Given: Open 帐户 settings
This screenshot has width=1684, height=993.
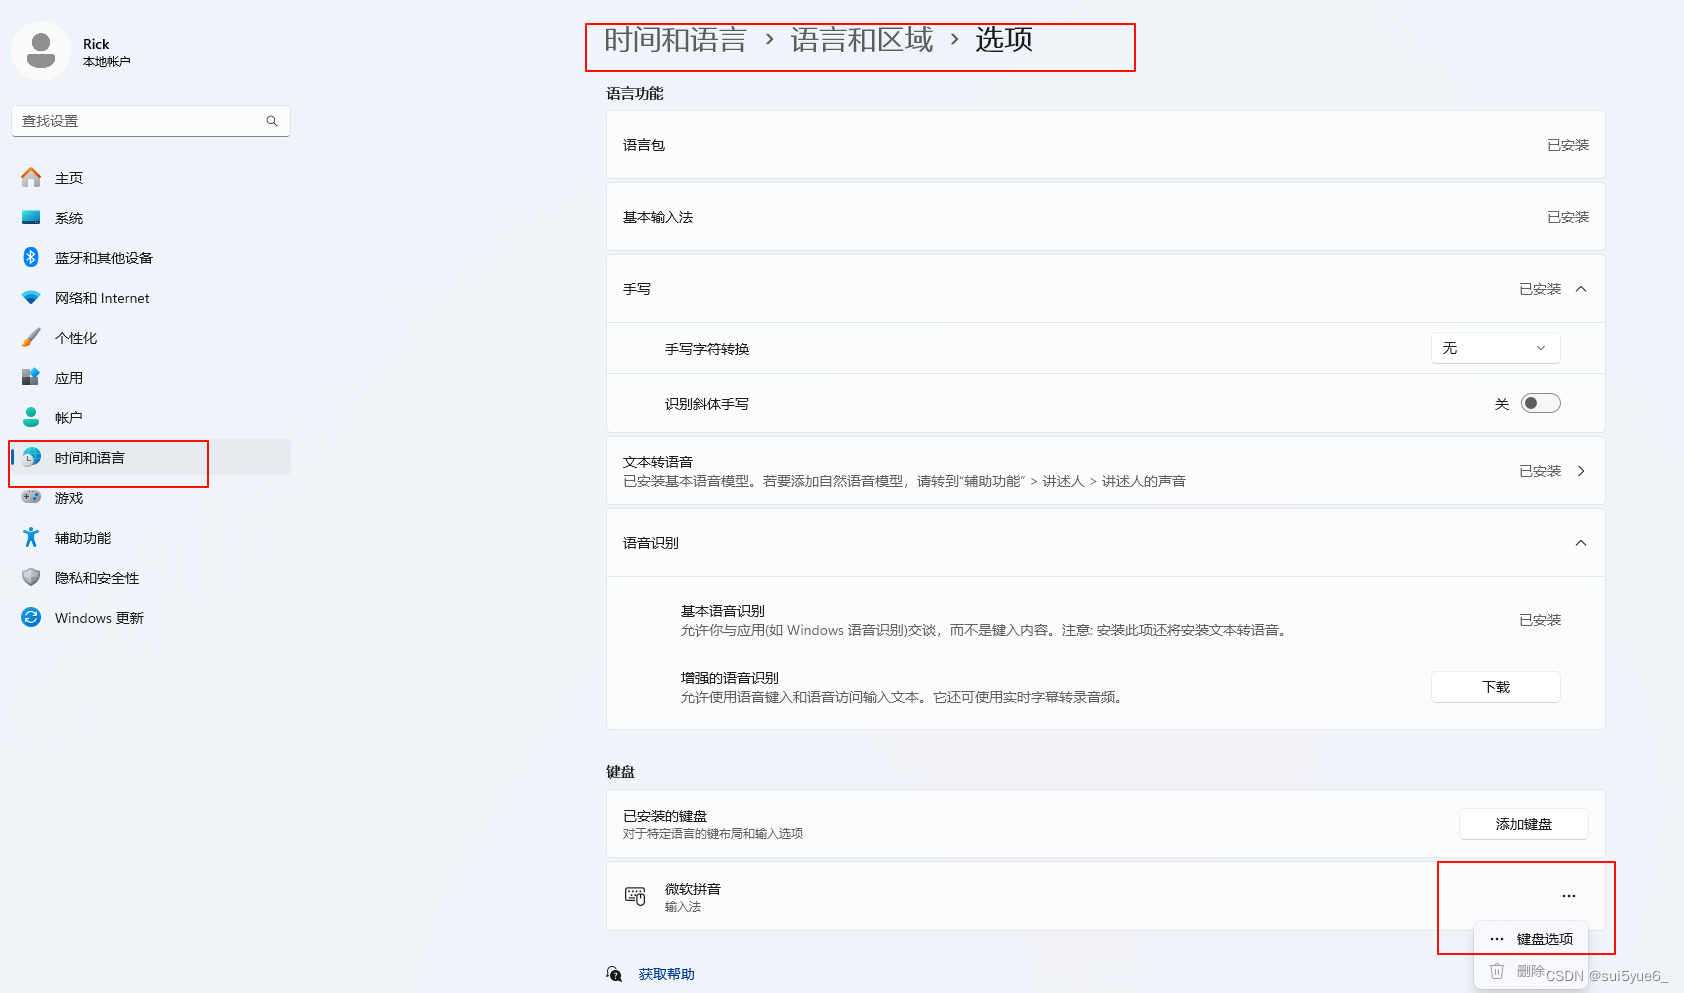Looking at the screenshot, I should (x=151, y=417).
